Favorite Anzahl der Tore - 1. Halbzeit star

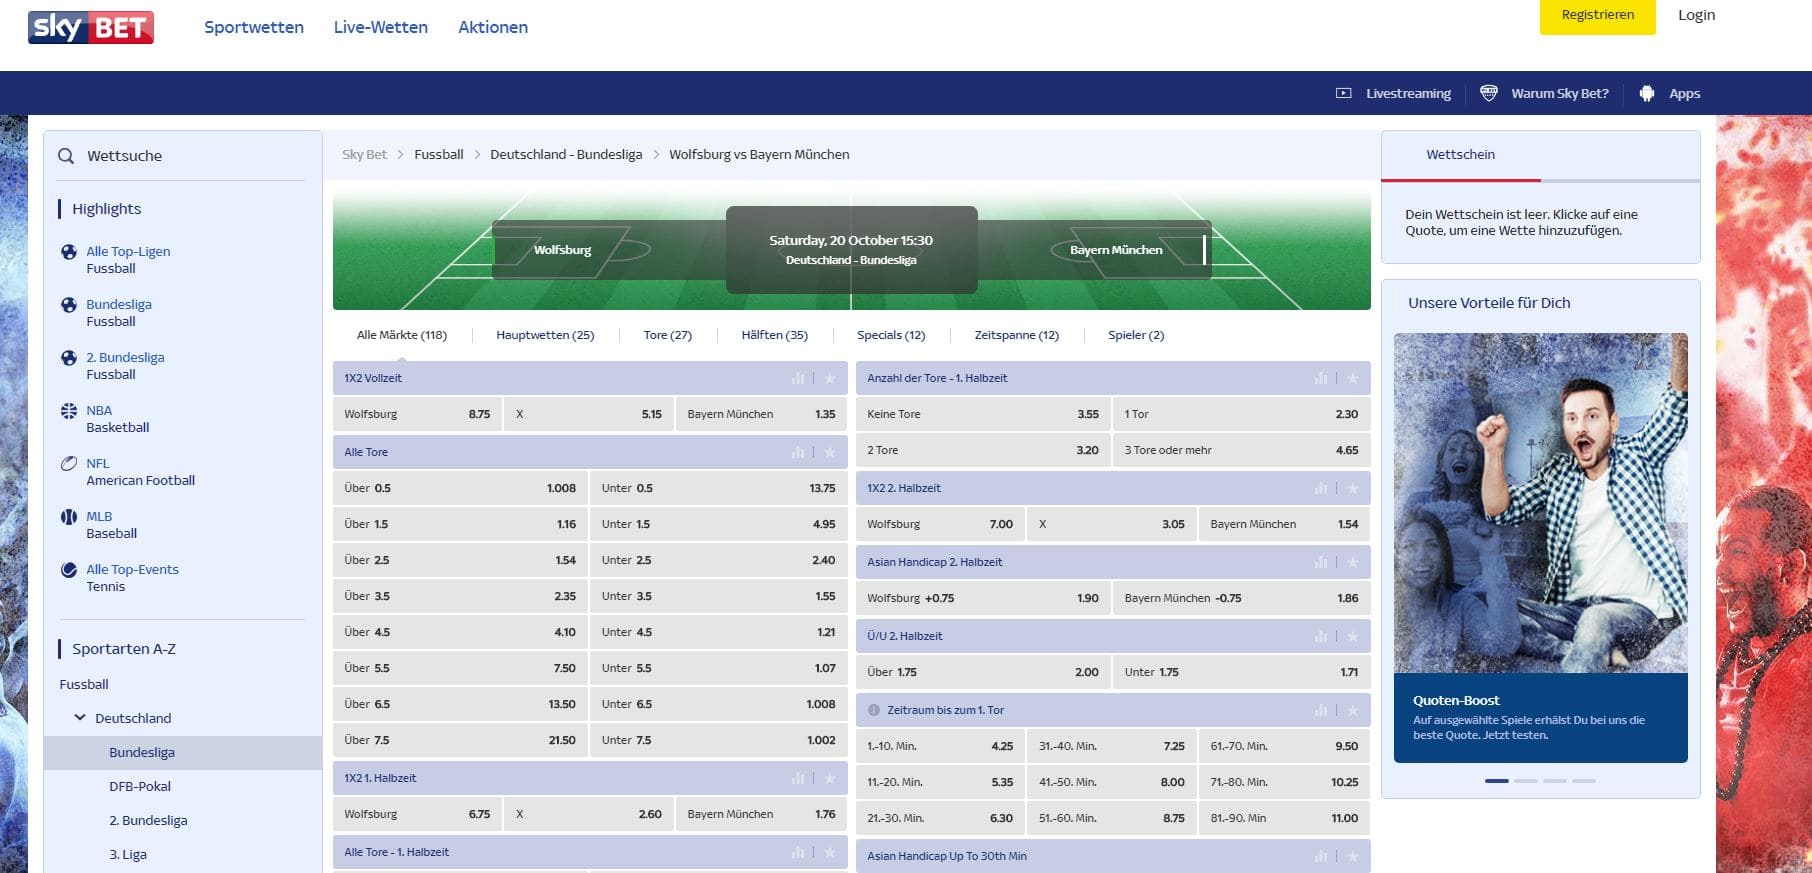point(1353,378)
